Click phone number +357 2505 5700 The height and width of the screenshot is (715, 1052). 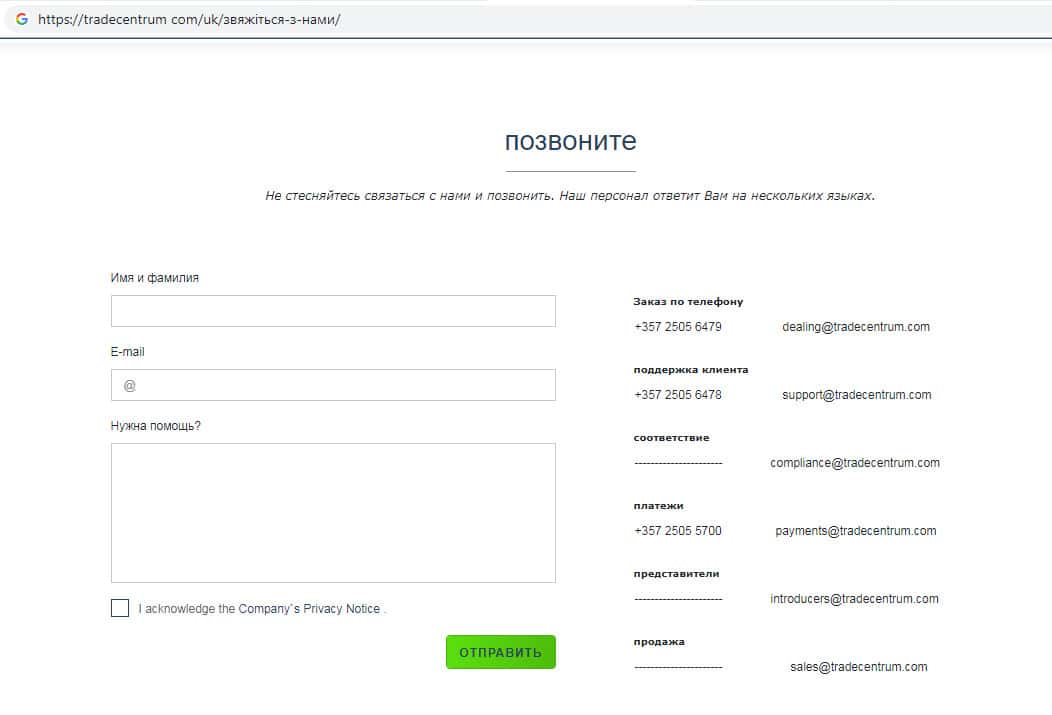click(678, 531)
